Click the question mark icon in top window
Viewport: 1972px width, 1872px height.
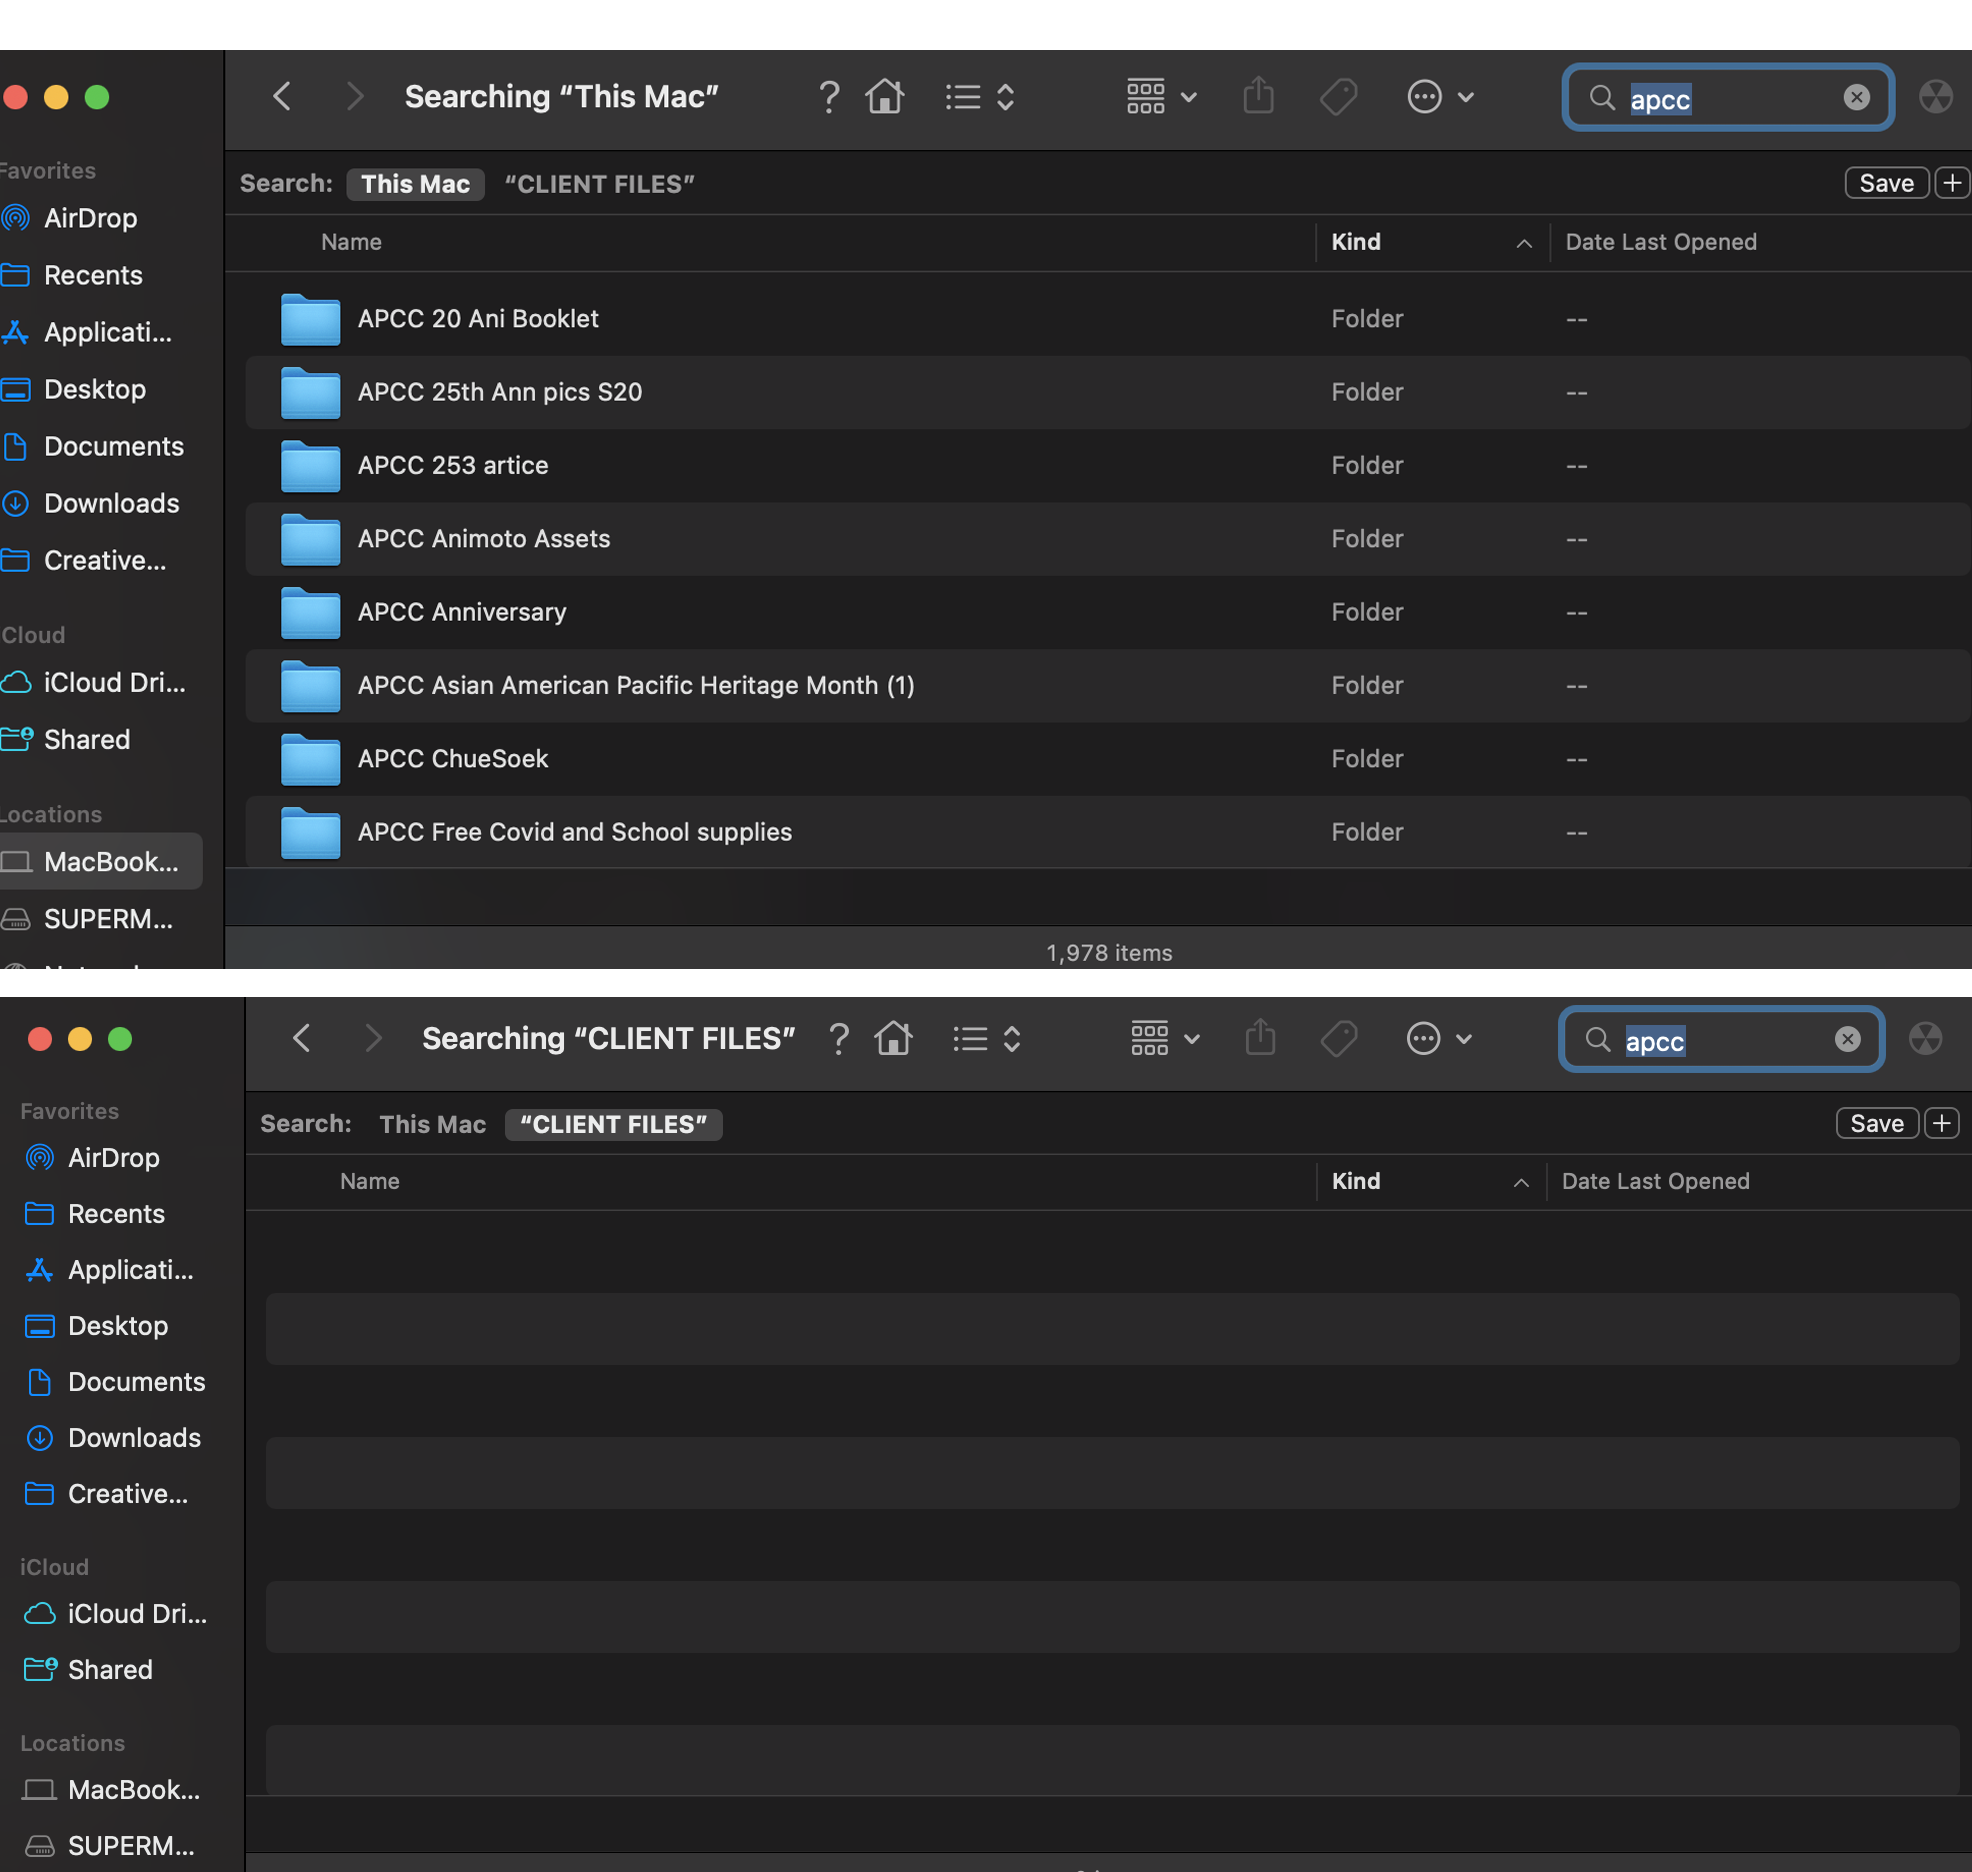(x=828, y=97)
